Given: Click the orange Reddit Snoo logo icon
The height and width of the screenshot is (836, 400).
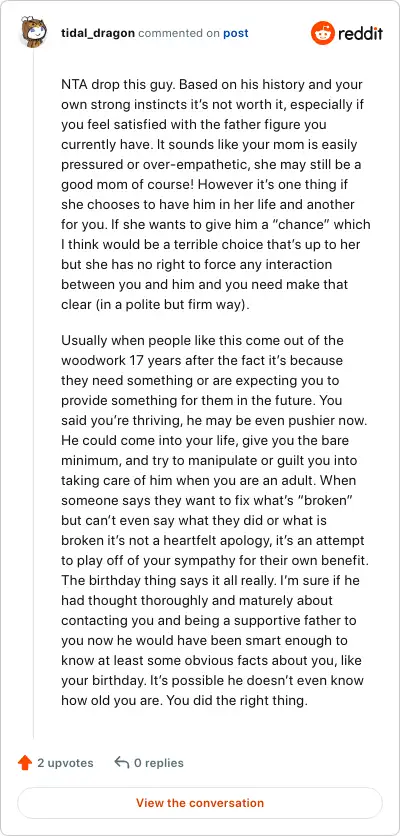Looking at the screenshot, I should click(323, 33).
